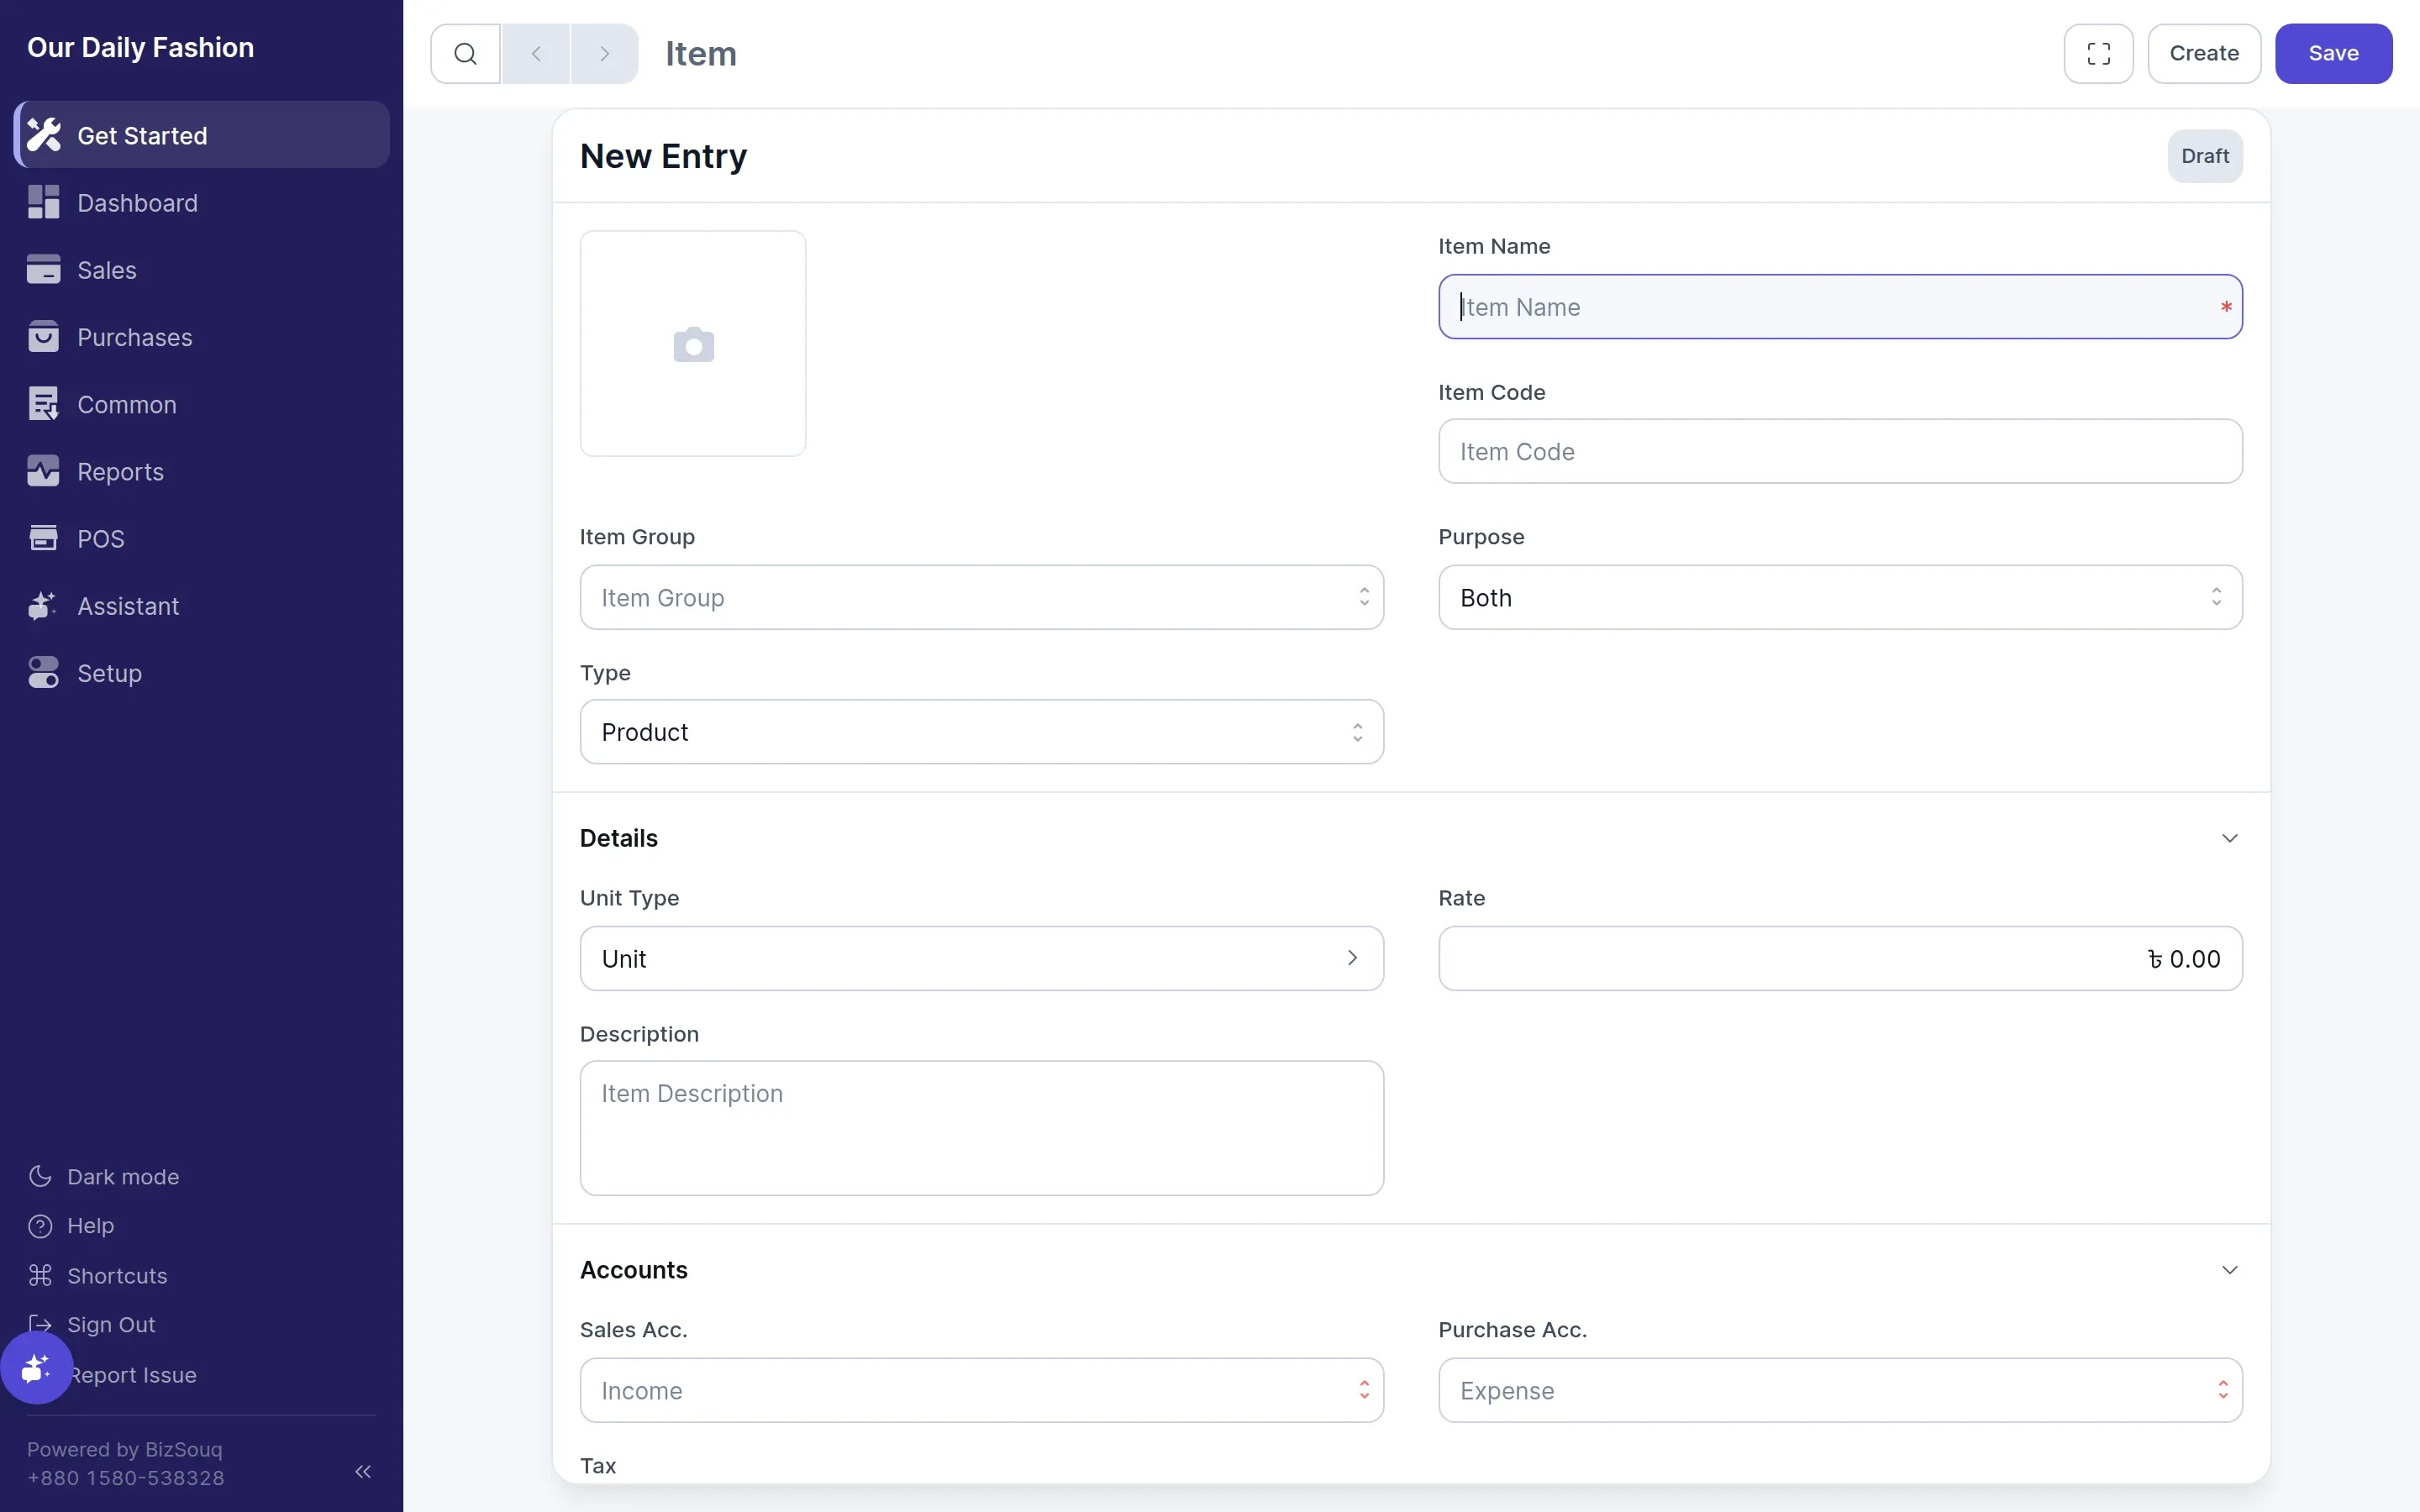Click the Common sidebar icon
Image resolution: width=2420 pixels, height=1512 pixels.
coord(43,404)
